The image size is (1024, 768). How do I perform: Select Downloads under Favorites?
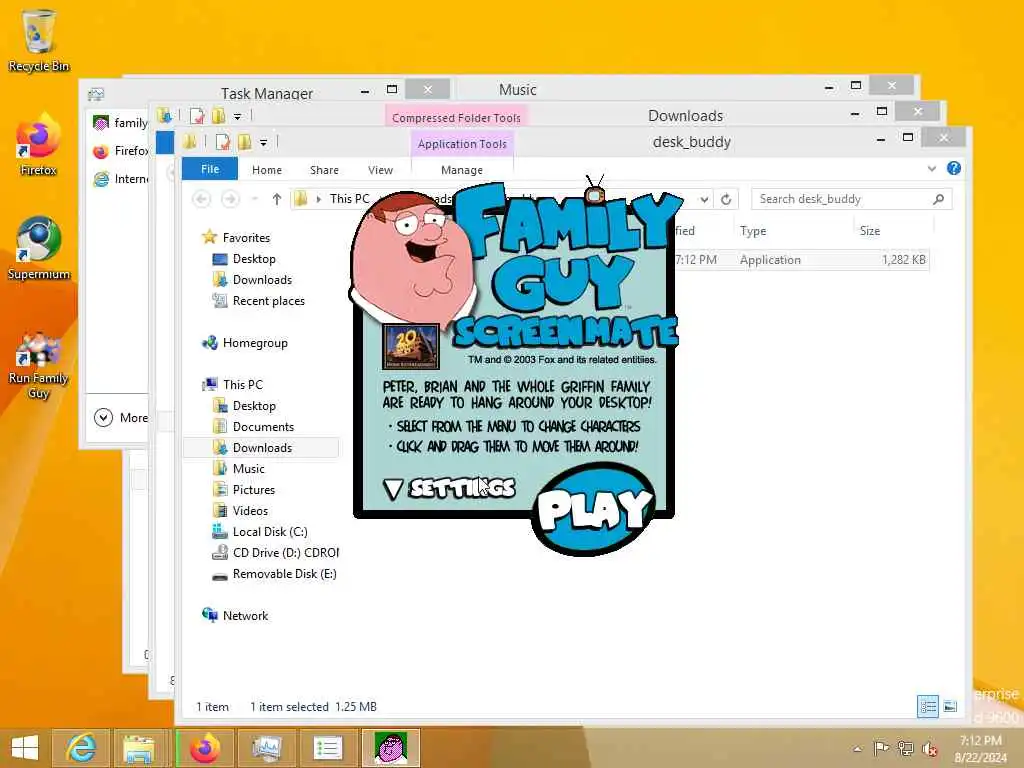pos(262,280)
